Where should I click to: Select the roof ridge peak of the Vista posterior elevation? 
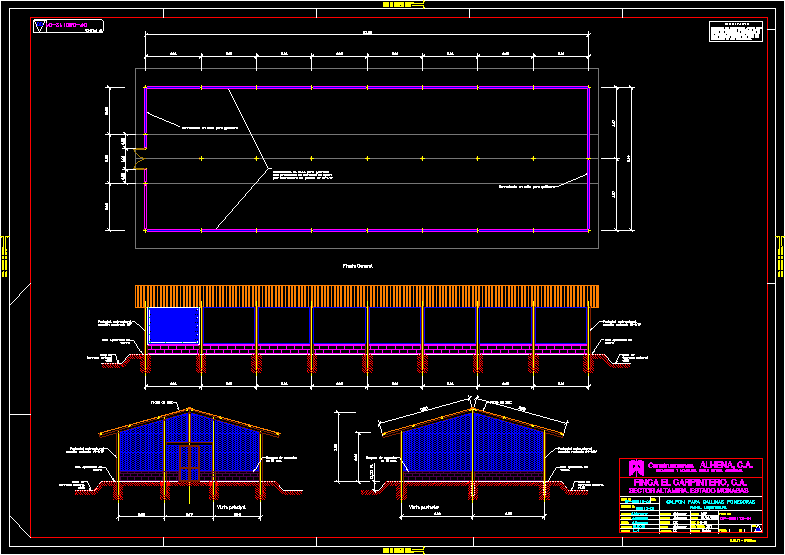[473, 408]
